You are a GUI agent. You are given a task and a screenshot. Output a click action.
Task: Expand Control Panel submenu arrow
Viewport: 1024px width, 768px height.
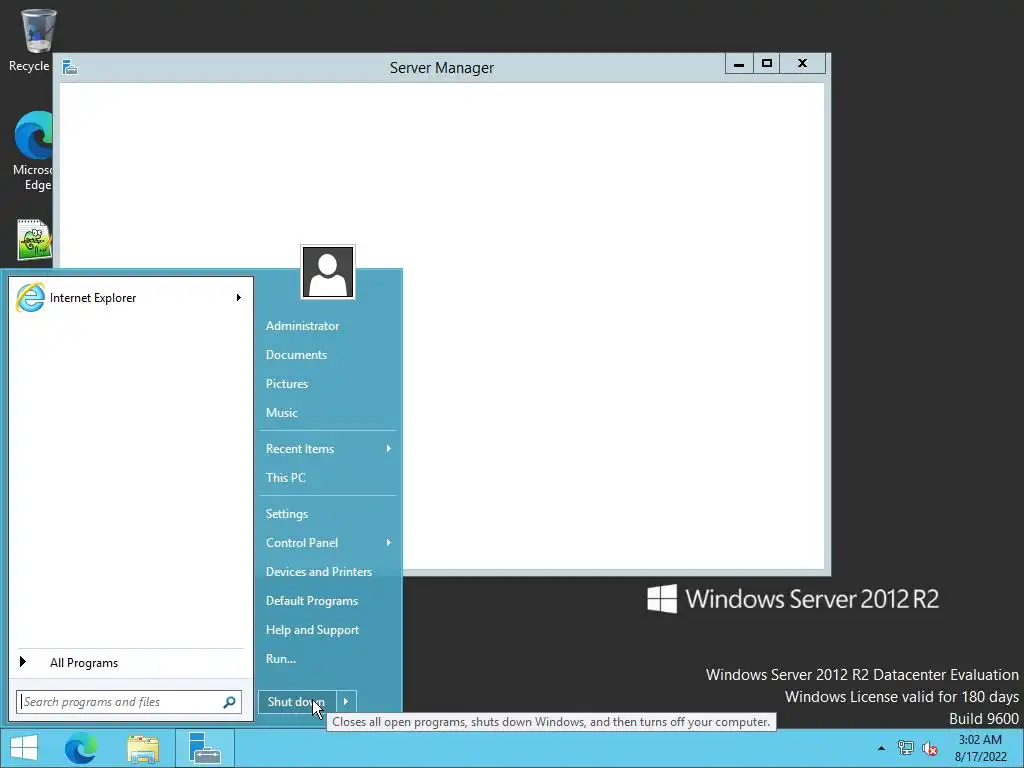[x=389, y=543]
